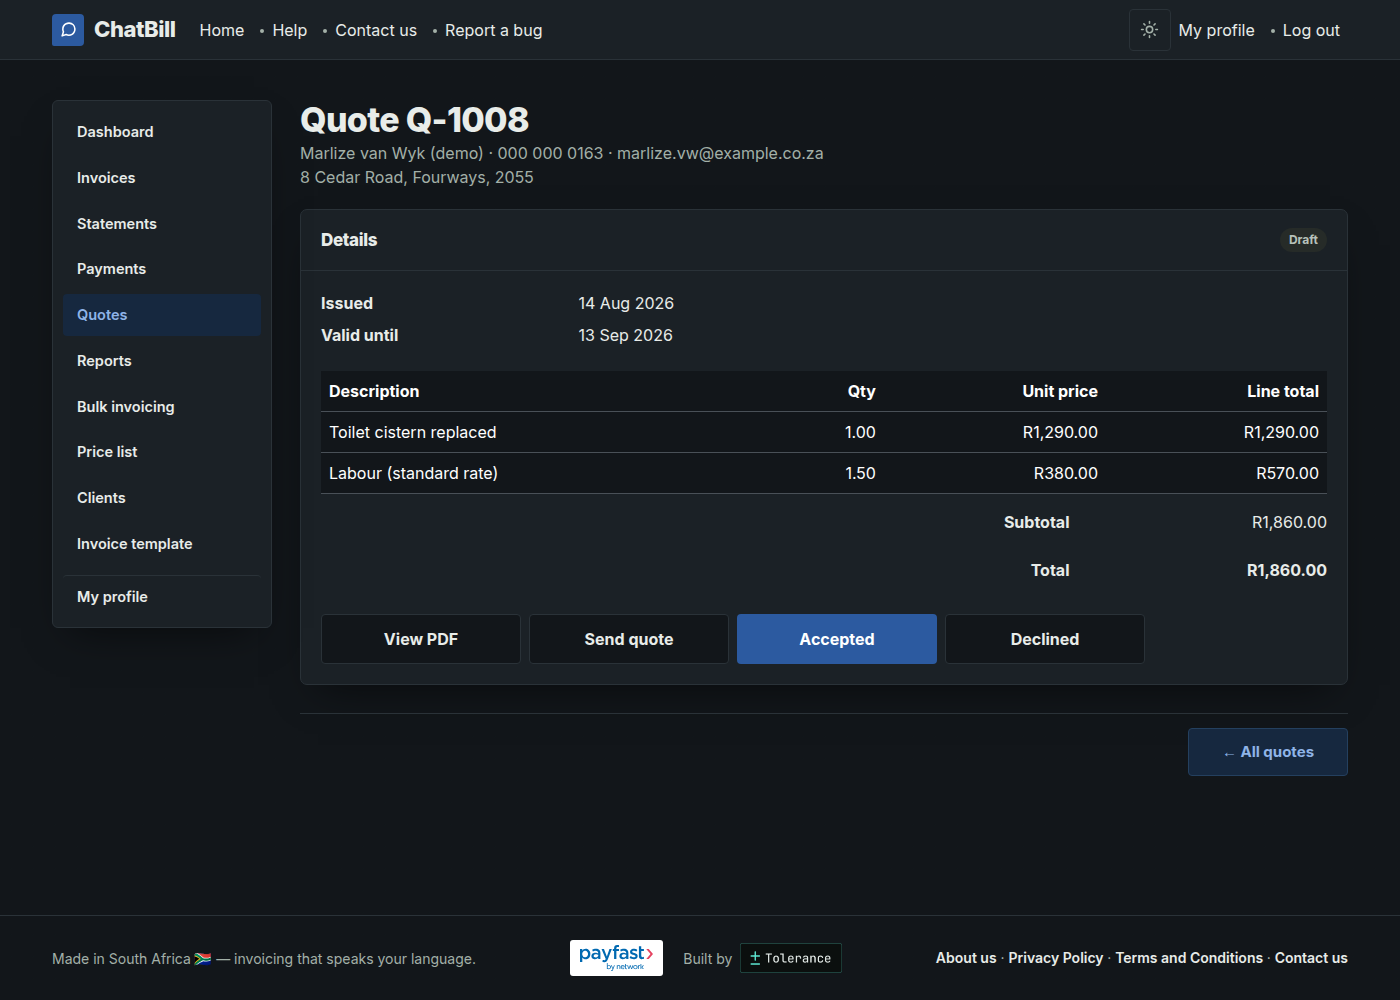The image size is (1400, 1000).
Task: Open My profile in the sidebar
Action: (162, 597)
